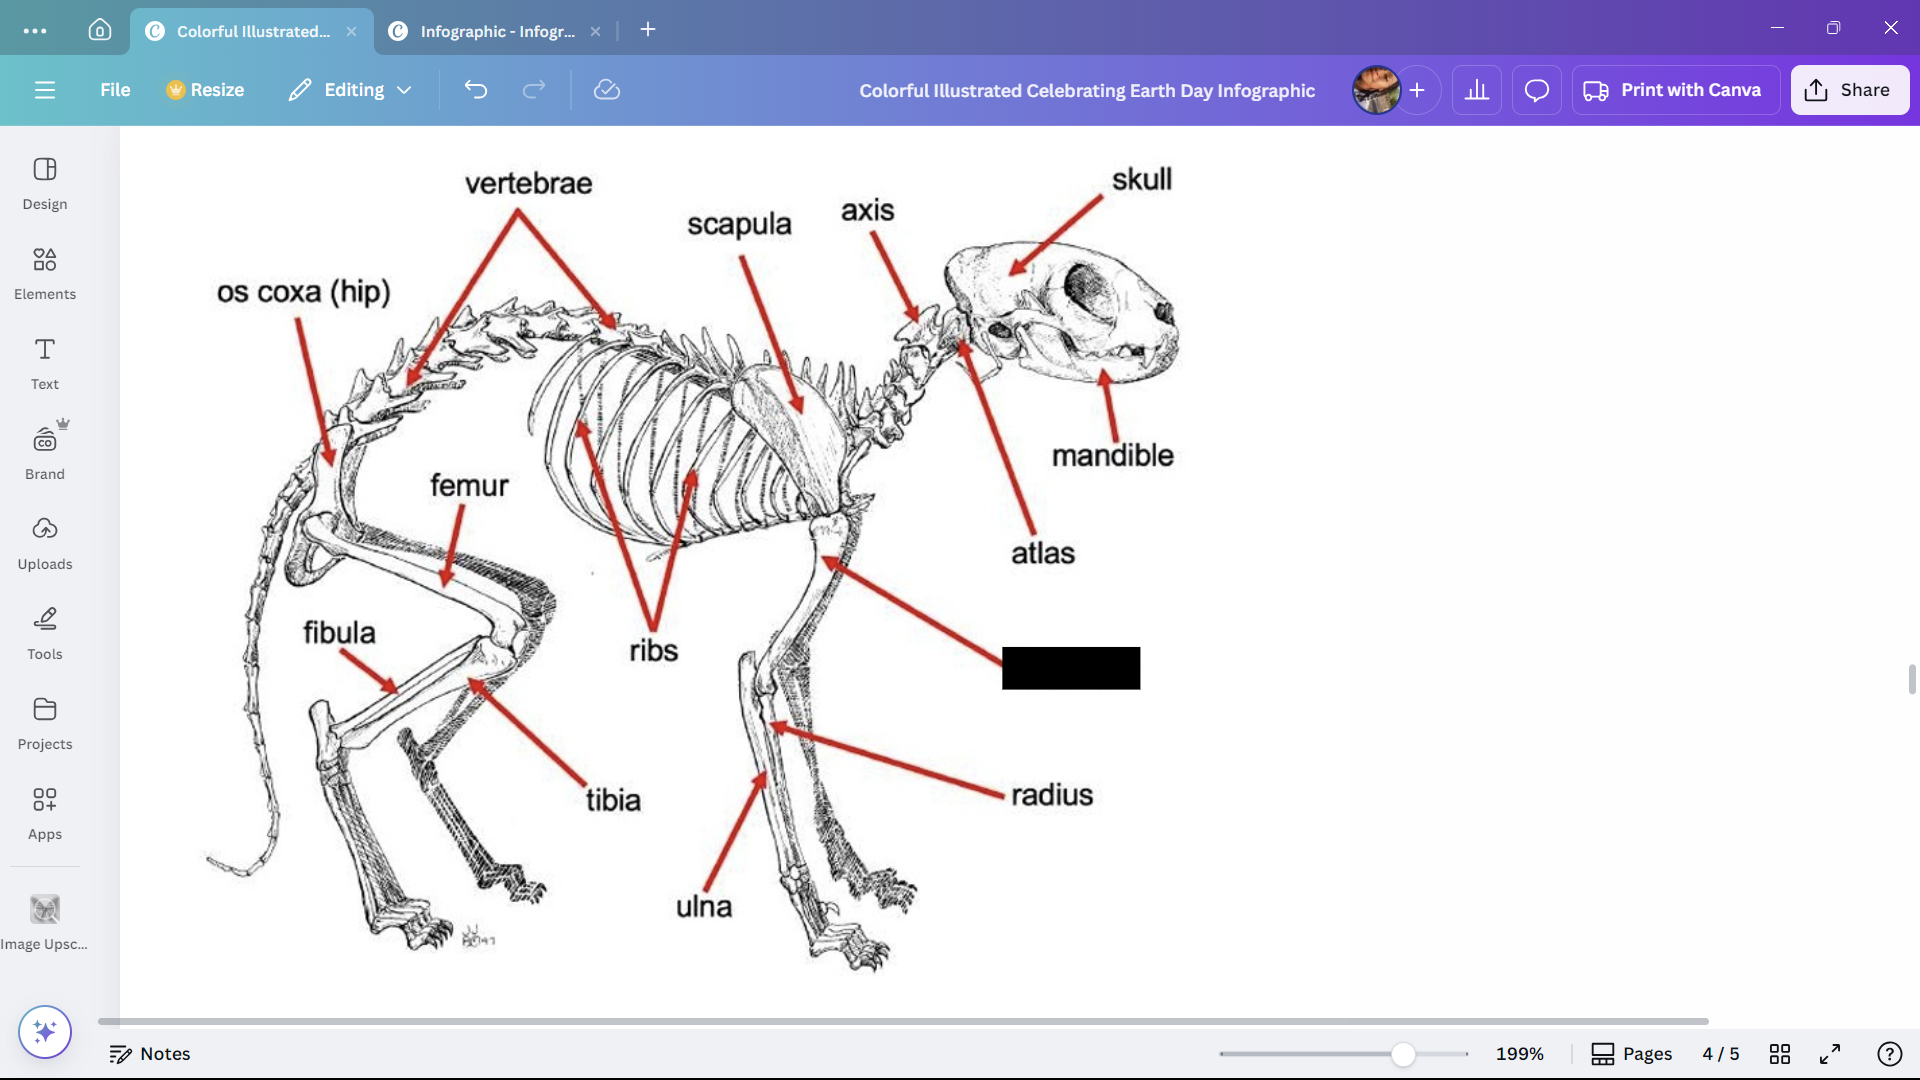Open the Apps panel

(45, 814)
